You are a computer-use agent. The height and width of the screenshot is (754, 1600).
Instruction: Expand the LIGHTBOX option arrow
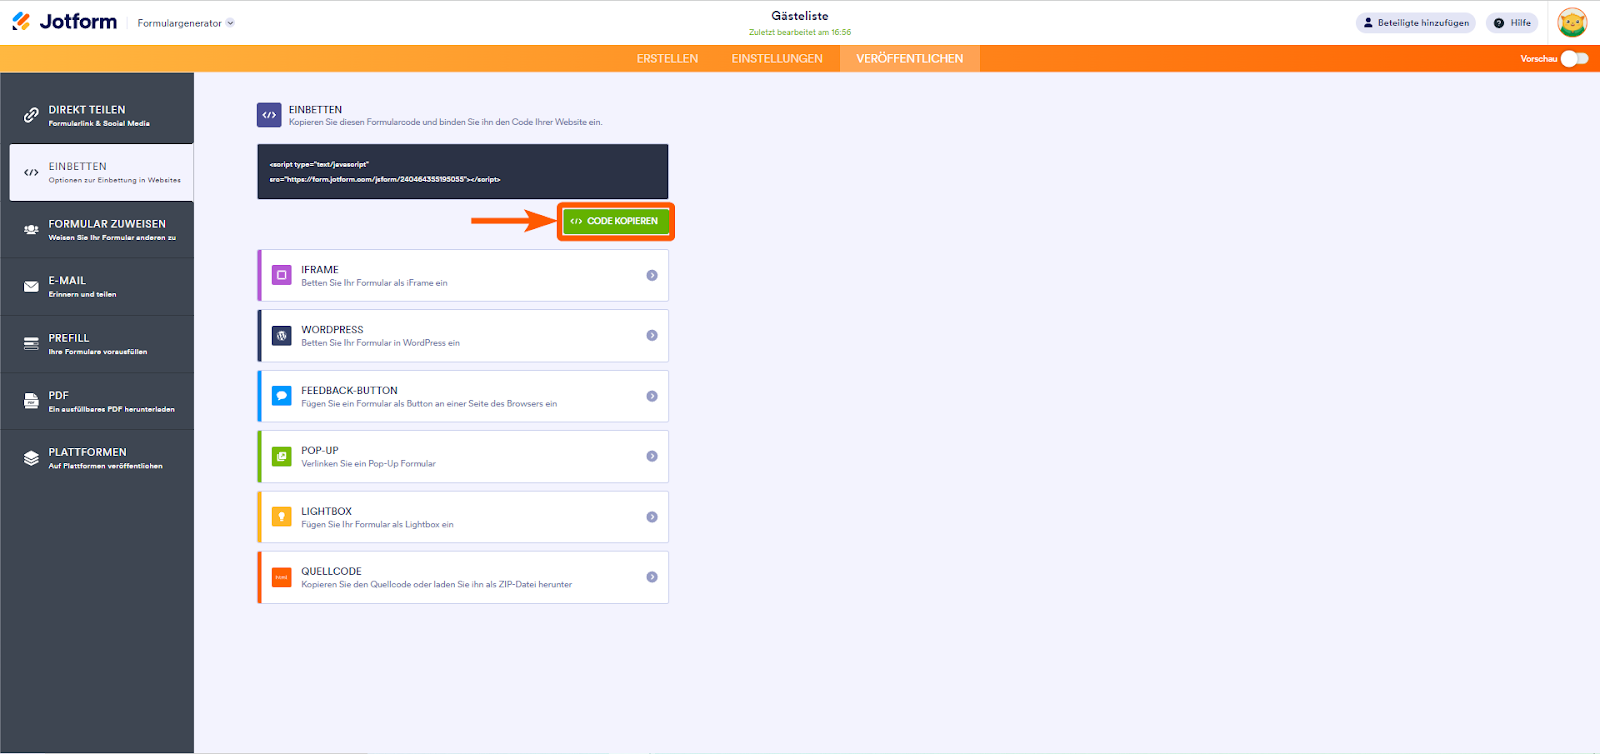click(652, 517)
